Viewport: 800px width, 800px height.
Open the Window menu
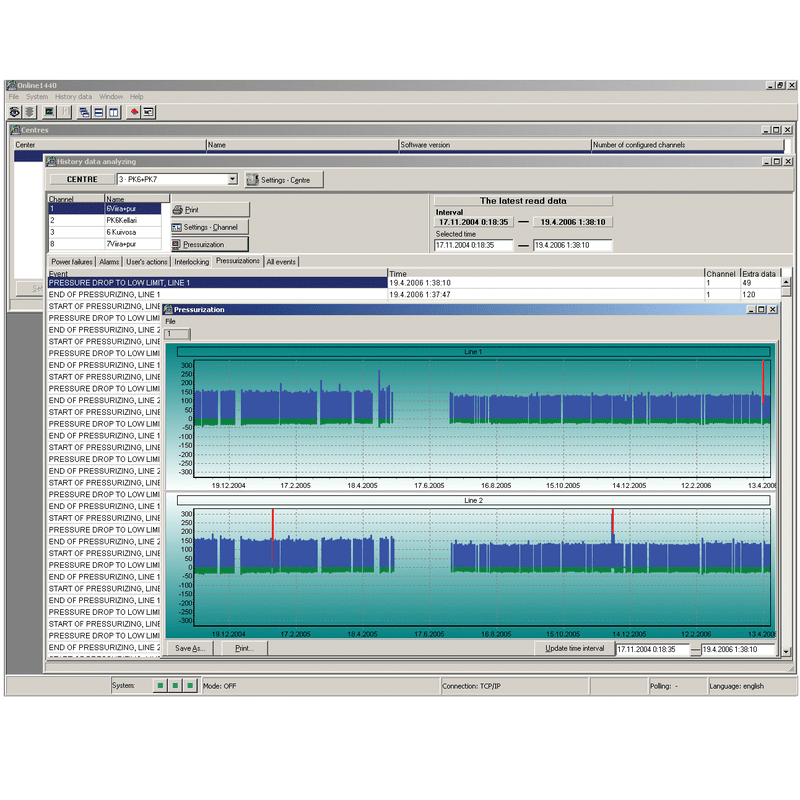111,96
